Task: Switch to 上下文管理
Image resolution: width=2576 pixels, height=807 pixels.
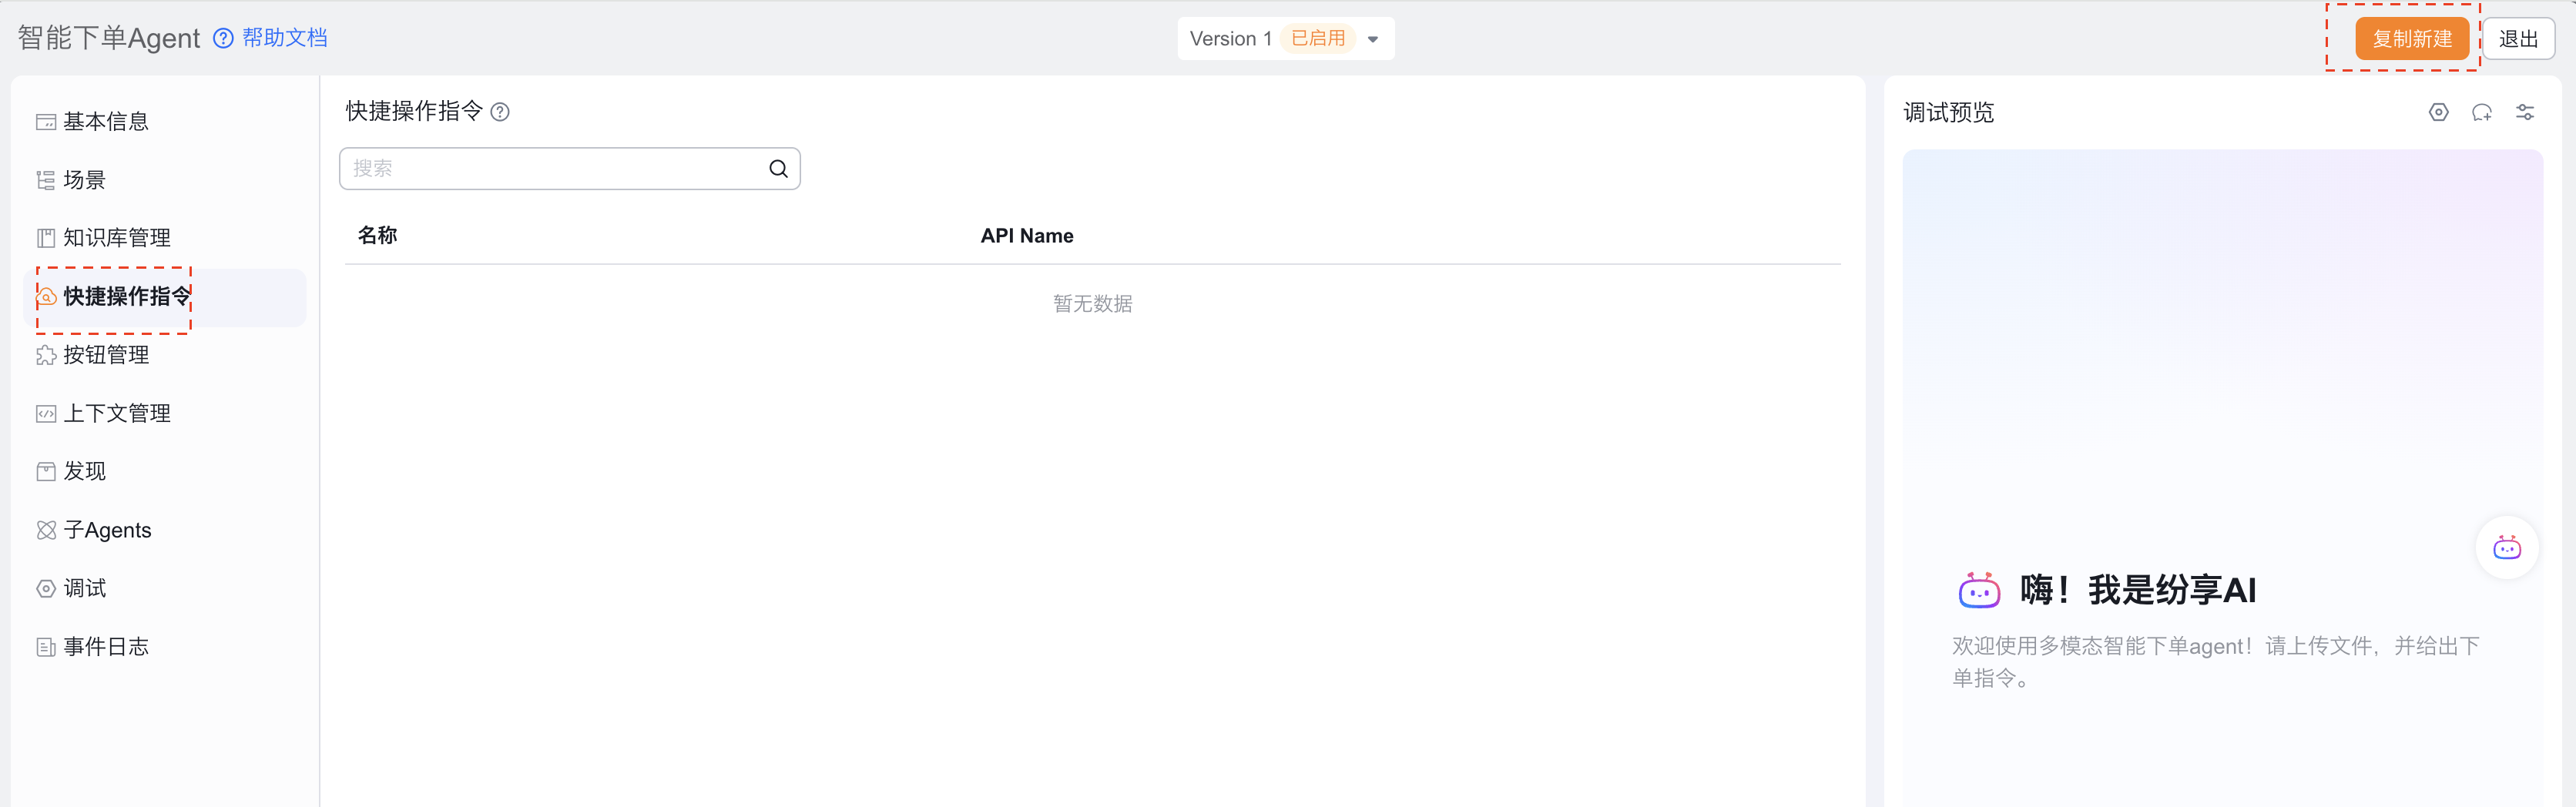Action: pyautogui.click(x=116, y=413)
